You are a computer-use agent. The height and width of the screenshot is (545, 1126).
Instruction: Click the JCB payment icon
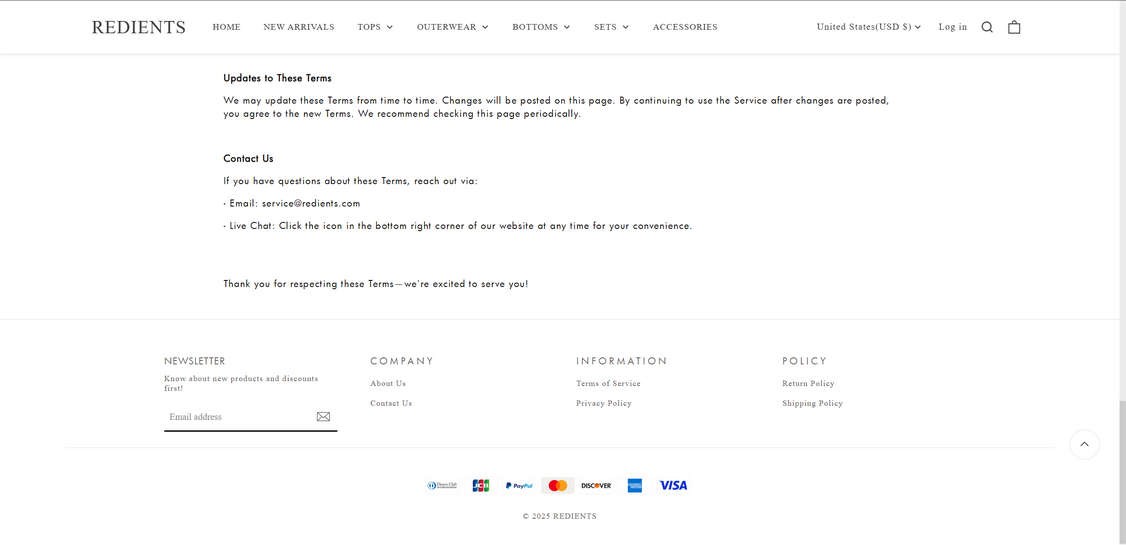pos(480,485)
